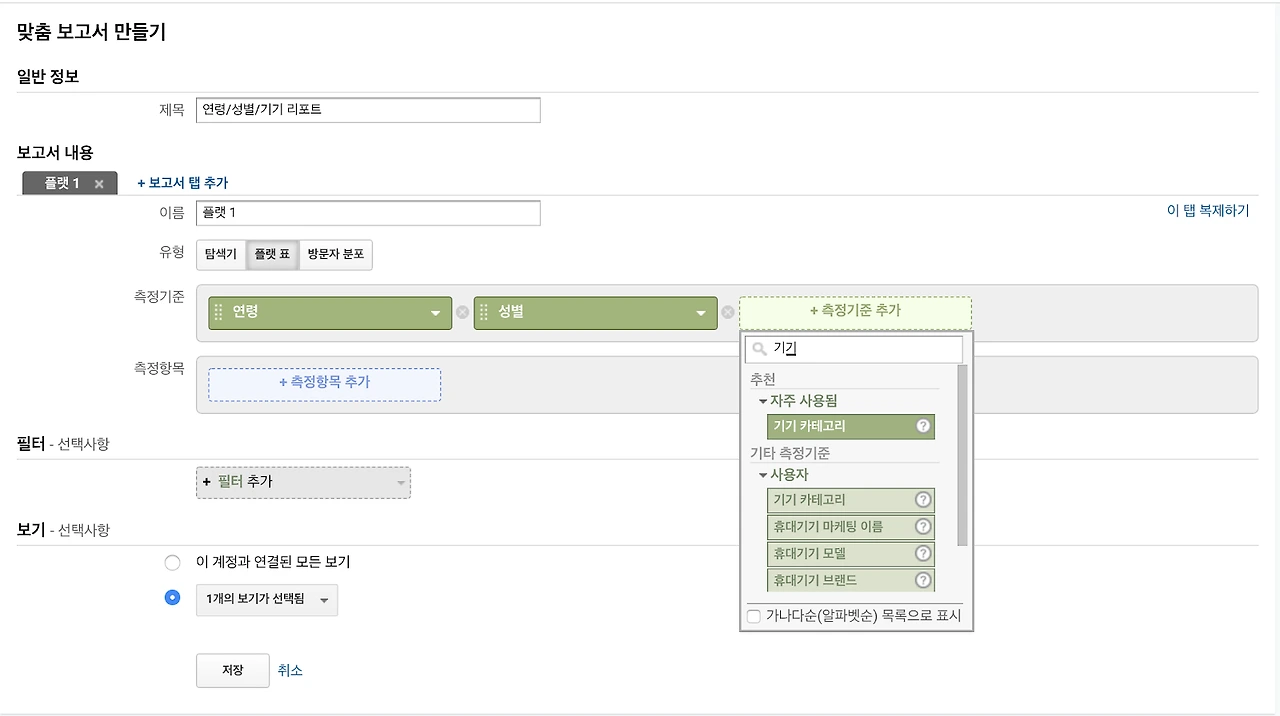Screen dimensions: 1280x716
Task: Choose the 탐색기 report type
Action: pyautogui.click(x=220, y=255)
